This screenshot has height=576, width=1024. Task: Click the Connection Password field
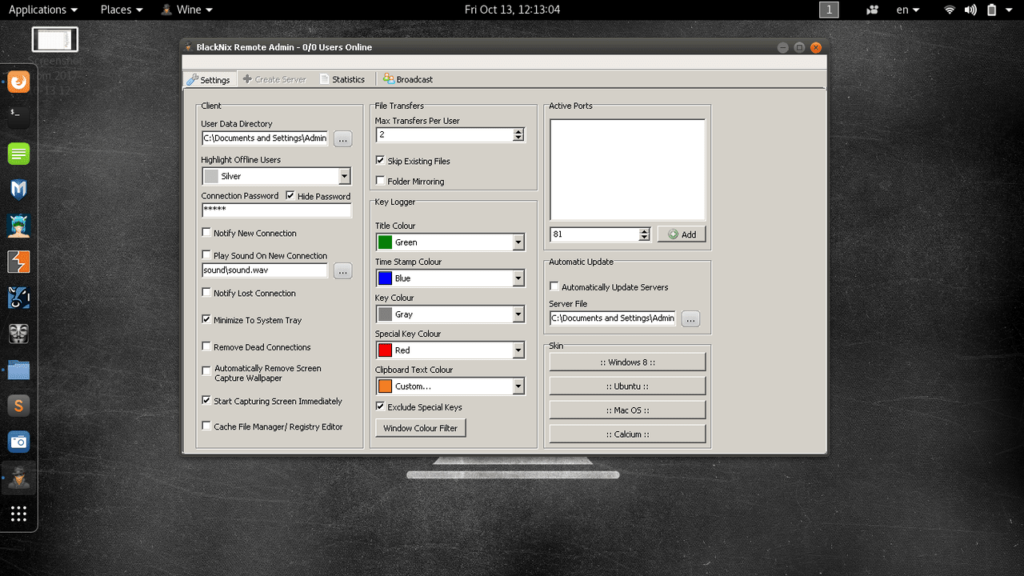tap(276, 210)
